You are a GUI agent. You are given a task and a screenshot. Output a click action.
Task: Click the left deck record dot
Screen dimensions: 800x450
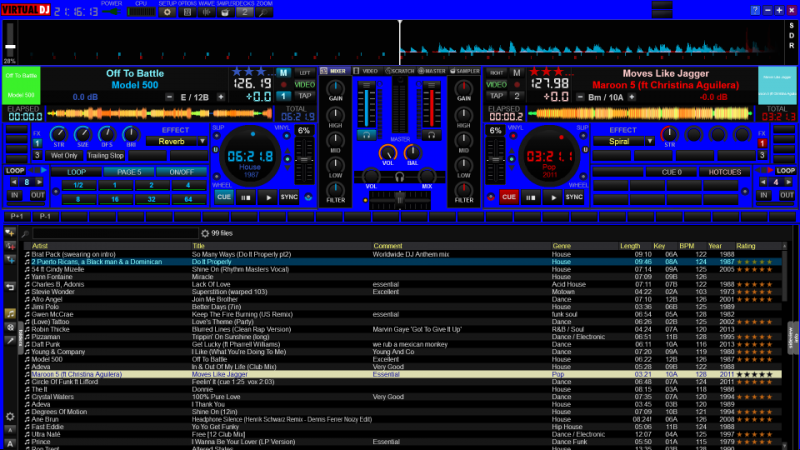(284, 85)
